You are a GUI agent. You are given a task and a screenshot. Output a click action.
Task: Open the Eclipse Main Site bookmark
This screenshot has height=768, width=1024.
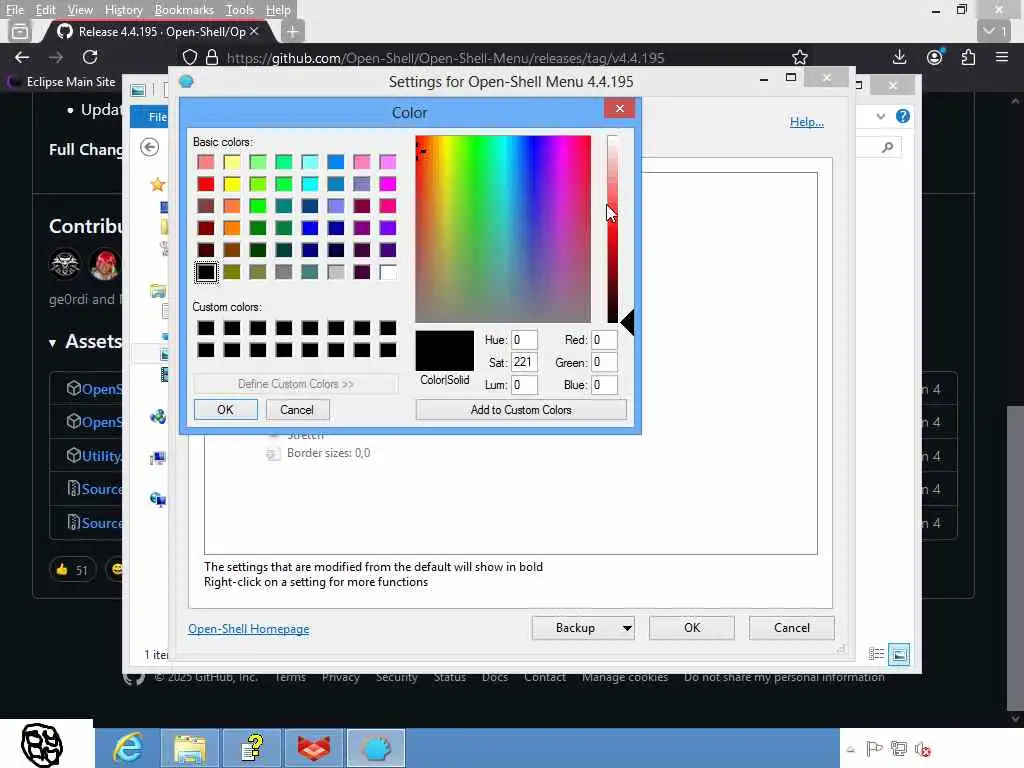click(x=61, y=82)
